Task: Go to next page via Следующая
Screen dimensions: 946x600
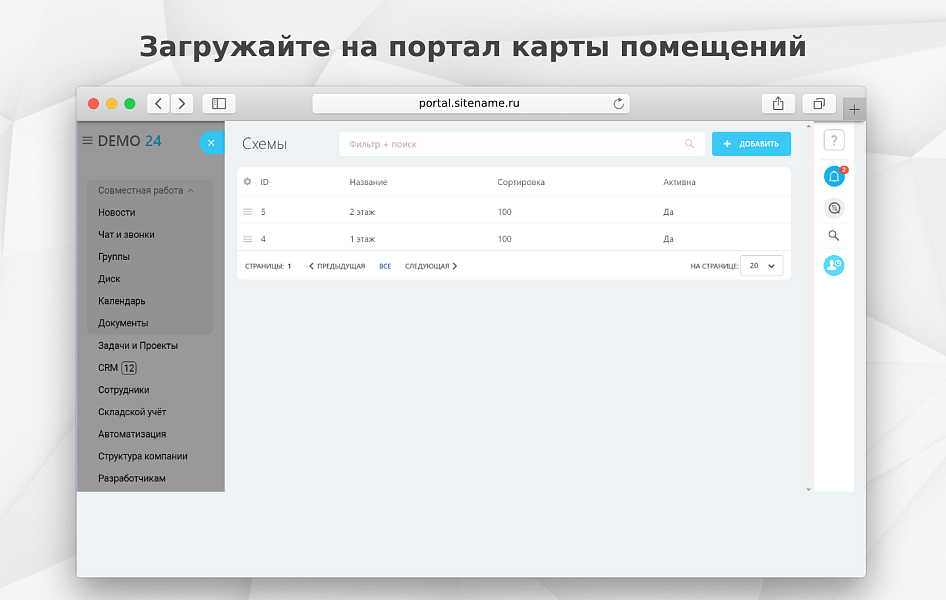Action: pyautogui.click(x=431, y=266)
